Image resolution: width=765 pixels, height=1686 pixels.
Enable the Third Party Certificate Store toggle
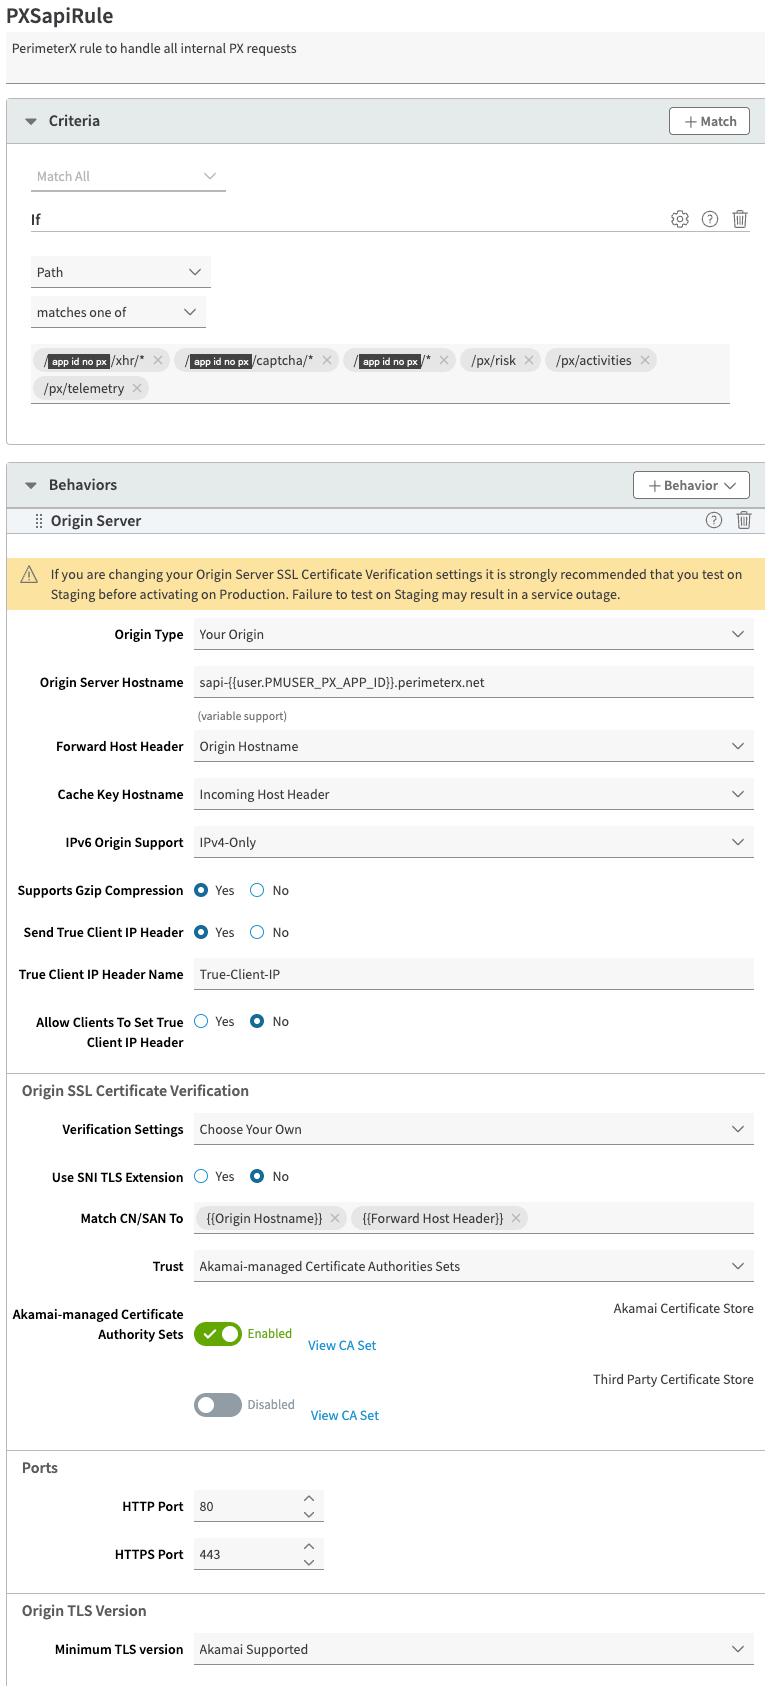(x=218, y=1405)
